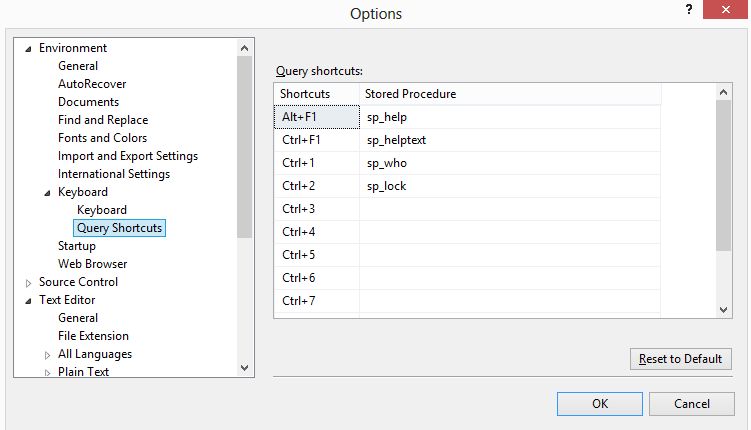Select the Ctrl+3 shortcut cell
Image resolution: width=751 pixels, height=430 pixels.
pyautogui.click(x=317, y=209)
